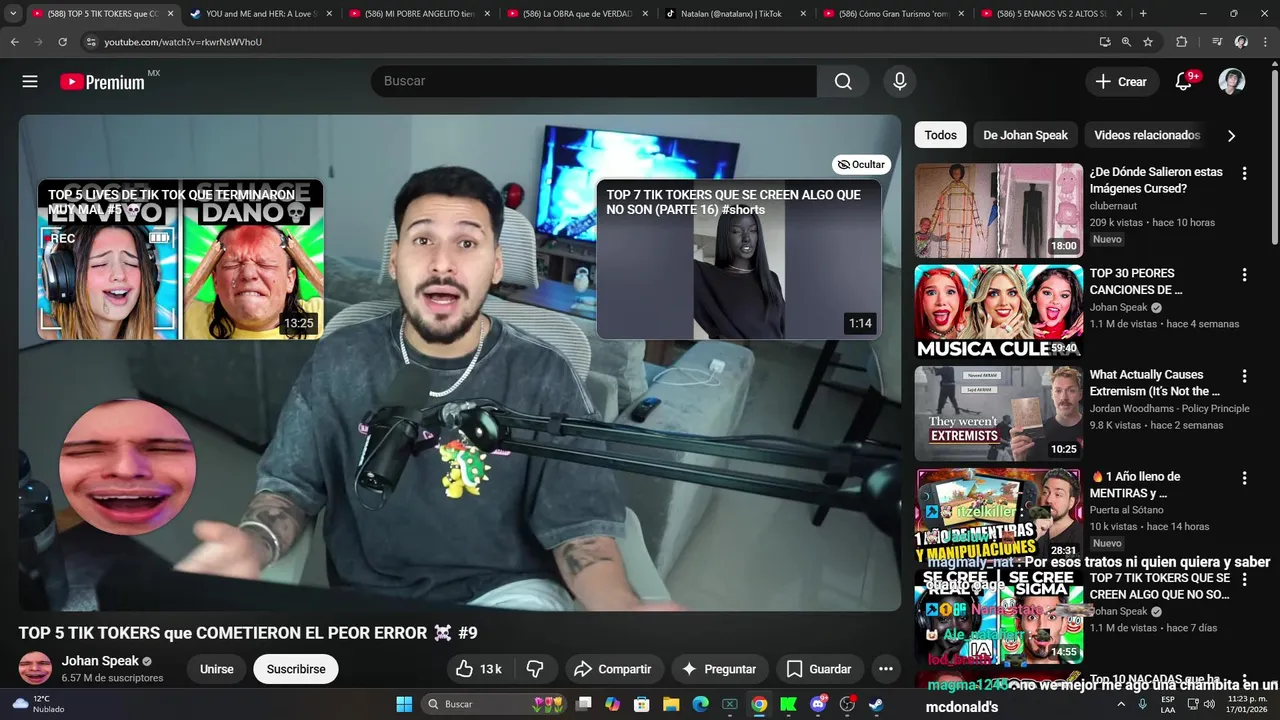Open YouTube notifications bell
The image size is (1280, 720).
pos(1184,82)
